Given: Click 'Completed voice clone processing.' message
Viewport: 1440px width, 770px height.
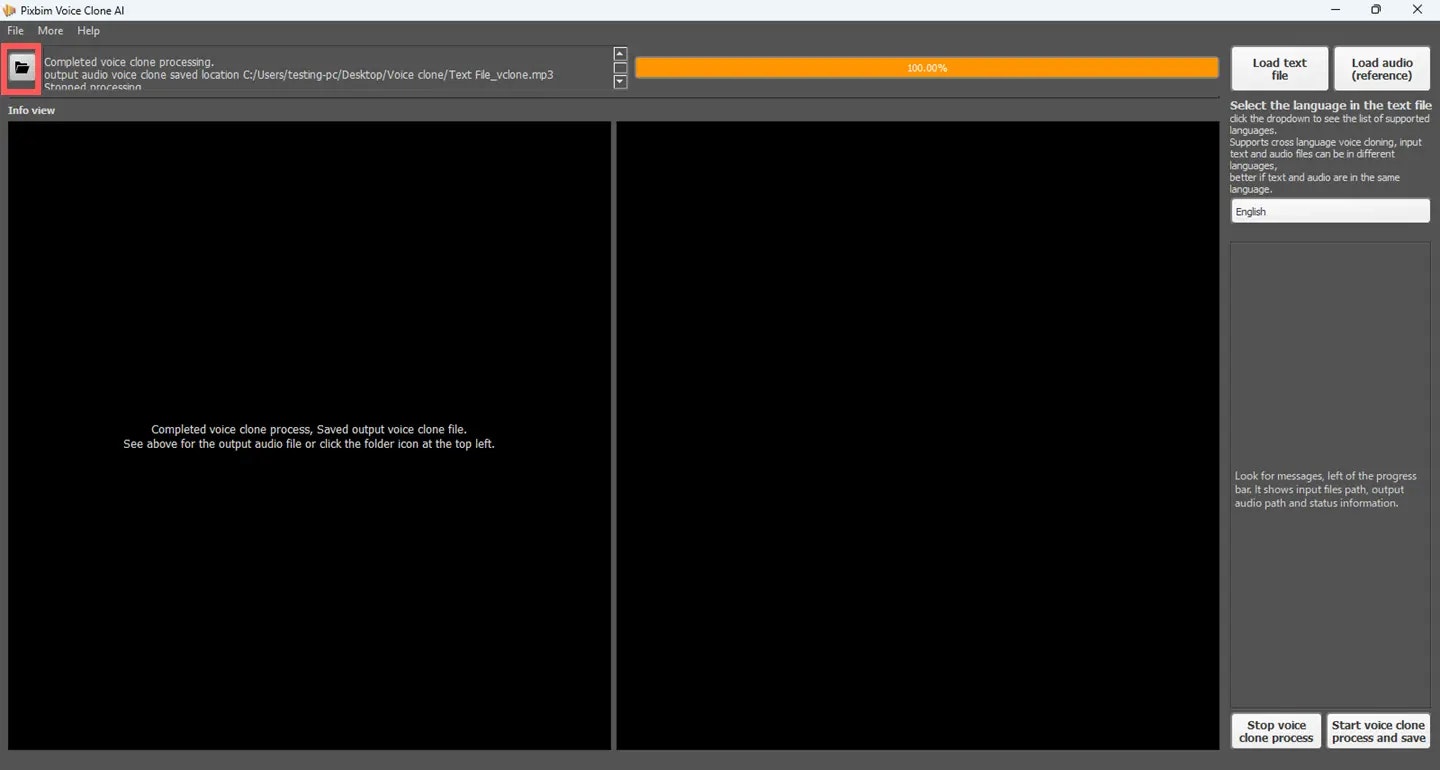Looking at the screenshot, I should click(129, 62).
